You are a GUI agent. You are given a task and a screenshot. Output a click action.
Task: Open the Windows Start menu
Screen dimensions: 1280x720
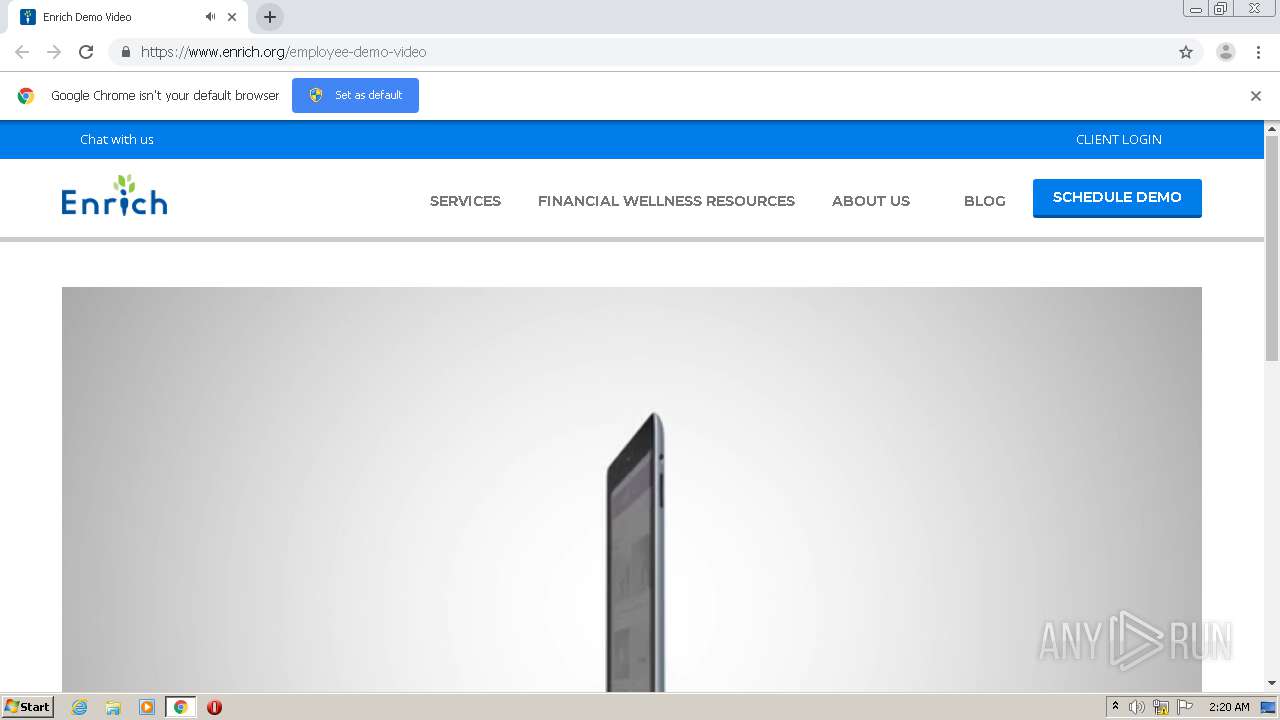pos(27,707)
